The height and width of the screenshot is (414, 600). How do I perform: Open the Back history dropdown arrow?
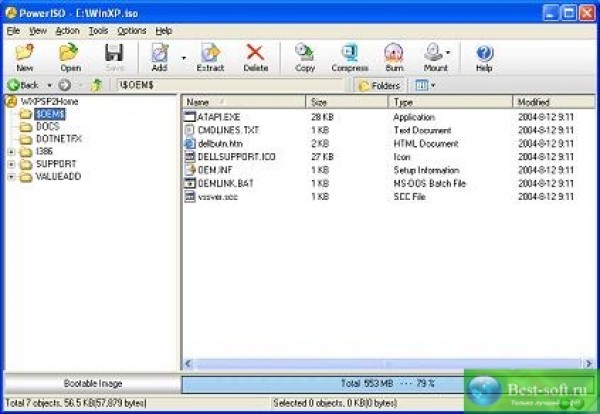point(49,85)
